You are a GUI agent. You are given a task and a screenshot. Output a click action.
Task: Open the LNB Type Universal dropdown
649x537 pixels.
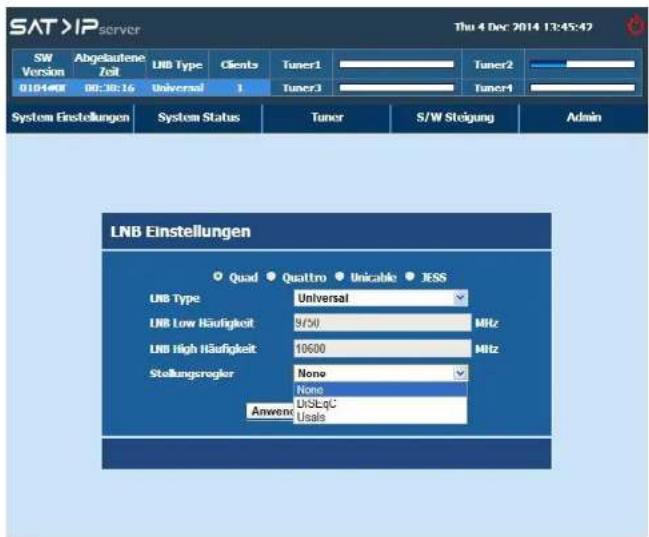coord(381,298)
